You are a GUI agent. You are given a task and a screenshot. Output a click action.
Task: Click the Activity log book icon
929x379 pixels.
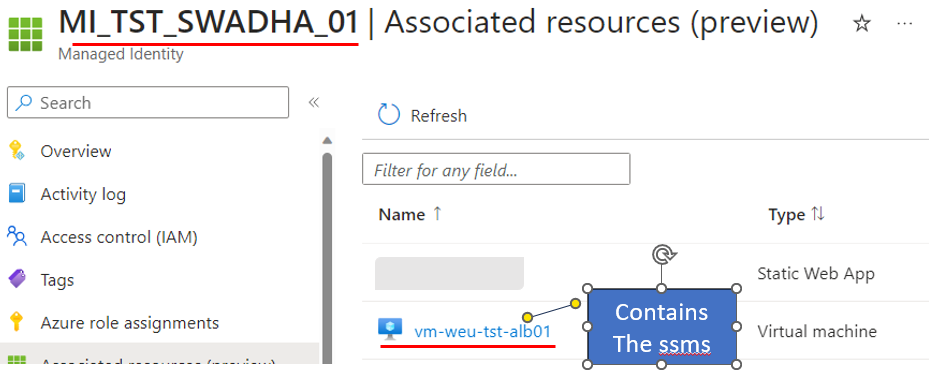[17, 194]
